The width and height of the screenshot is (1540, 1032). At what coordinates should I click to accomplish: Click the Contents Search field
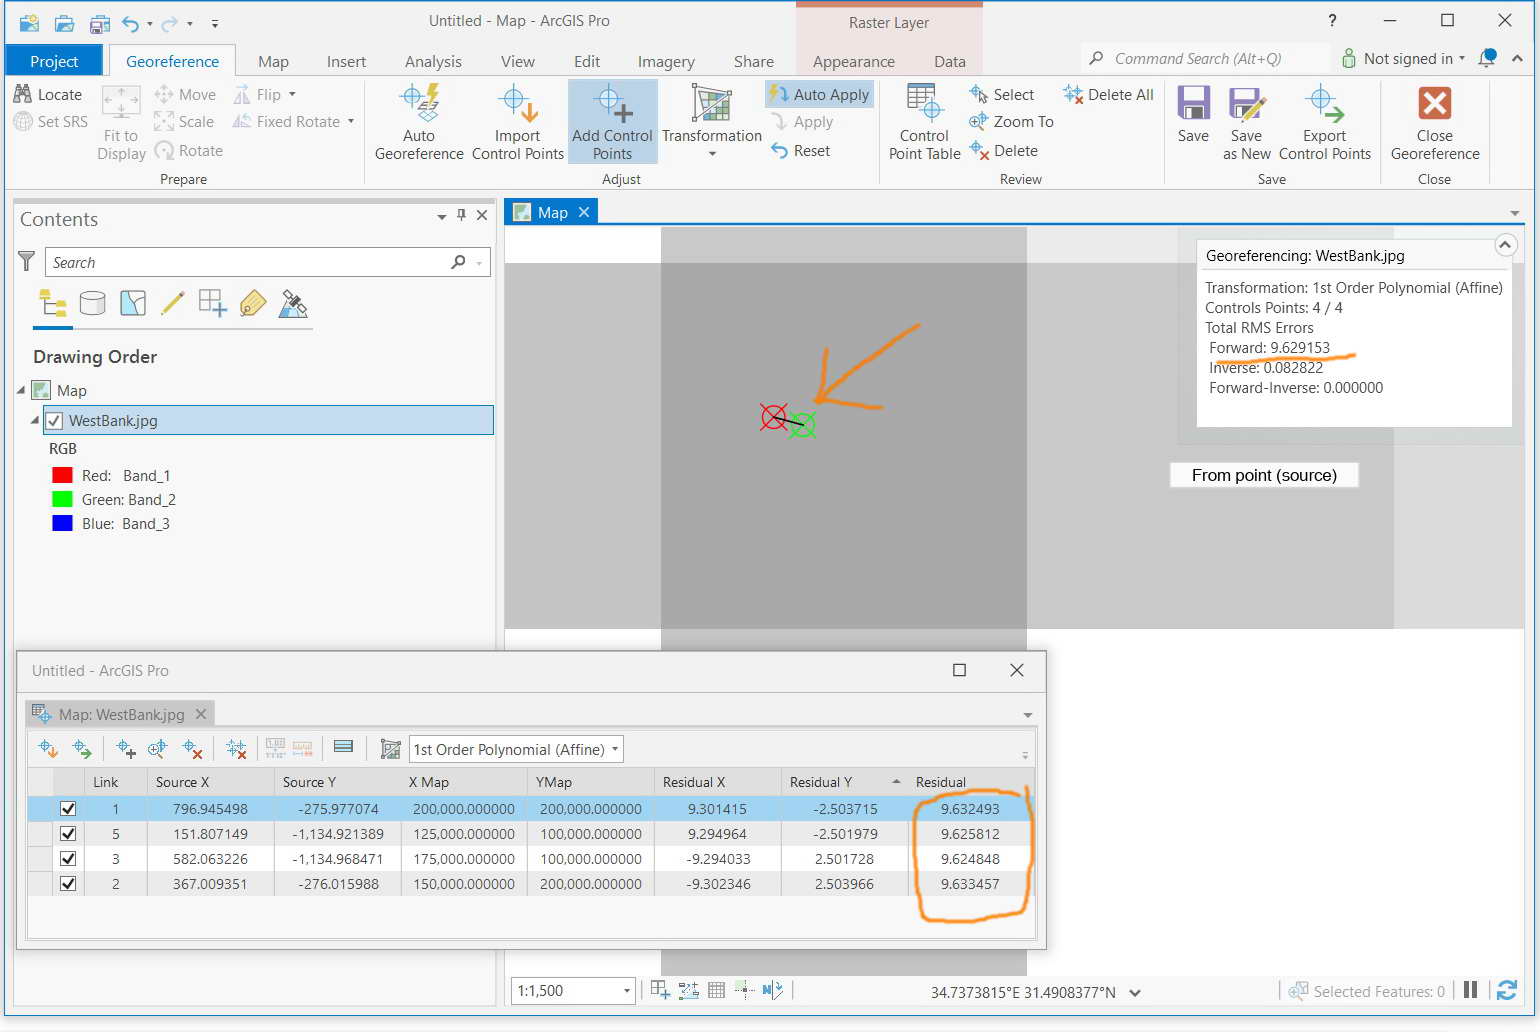pyautogui.click(x=267, y=262)
